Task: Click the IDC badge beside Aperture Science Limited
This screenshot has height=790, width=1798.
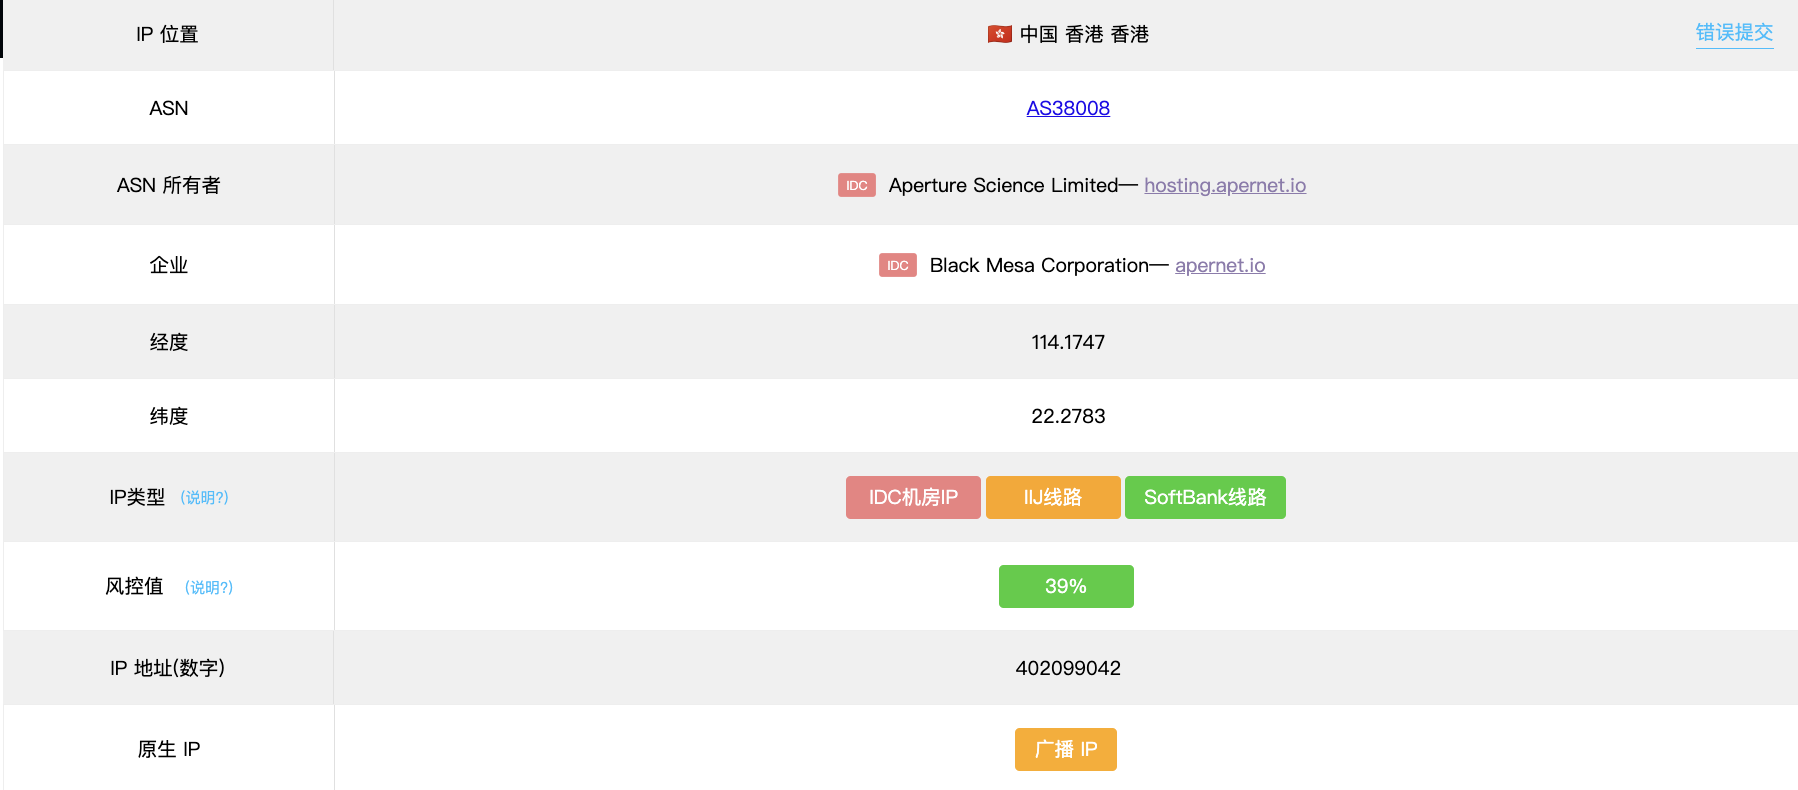Action: point(856,186)
